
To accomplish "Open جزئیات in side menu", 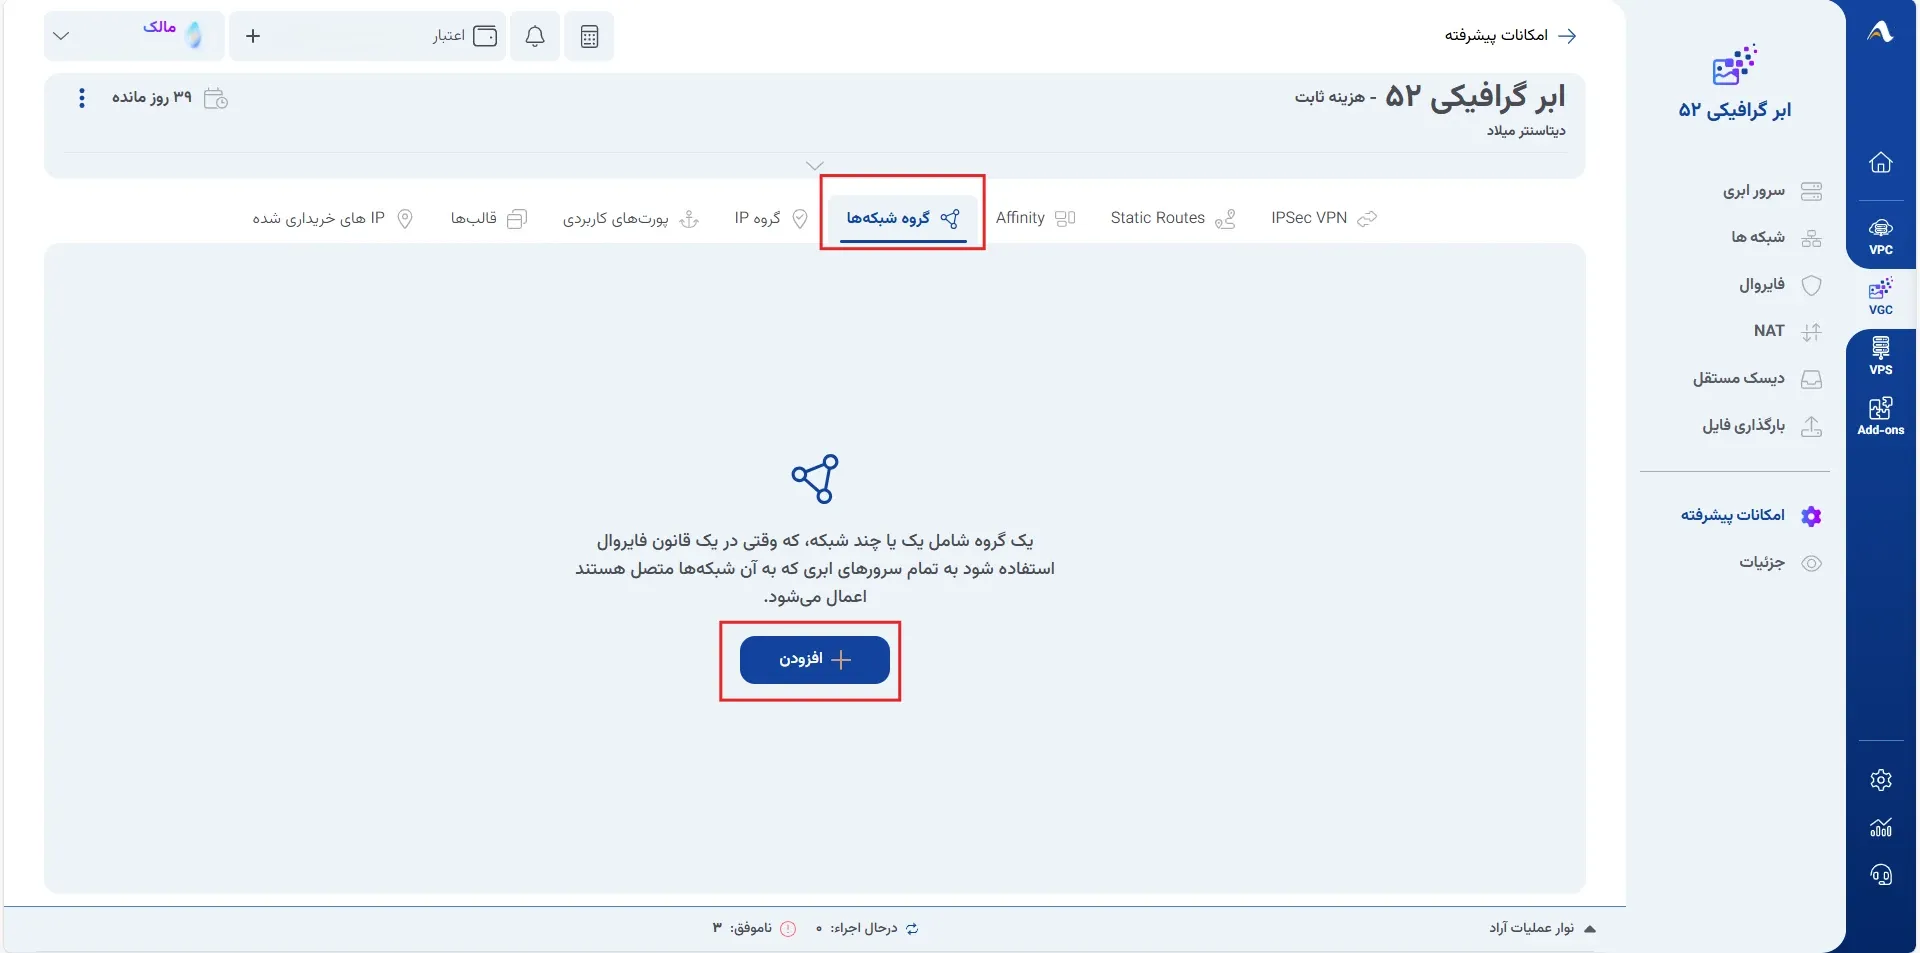I will click(x=1780, y=563).
